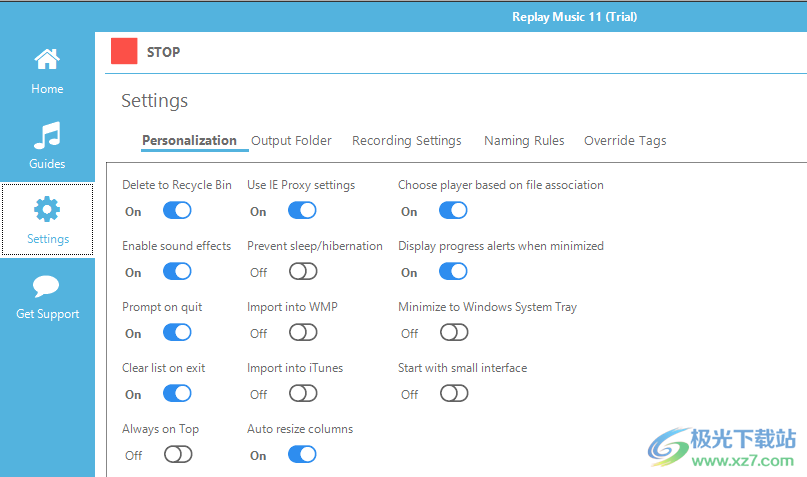Go to the Naming Rules tab
This screenshot has height=477, width=807.
(x=524, y=141)
